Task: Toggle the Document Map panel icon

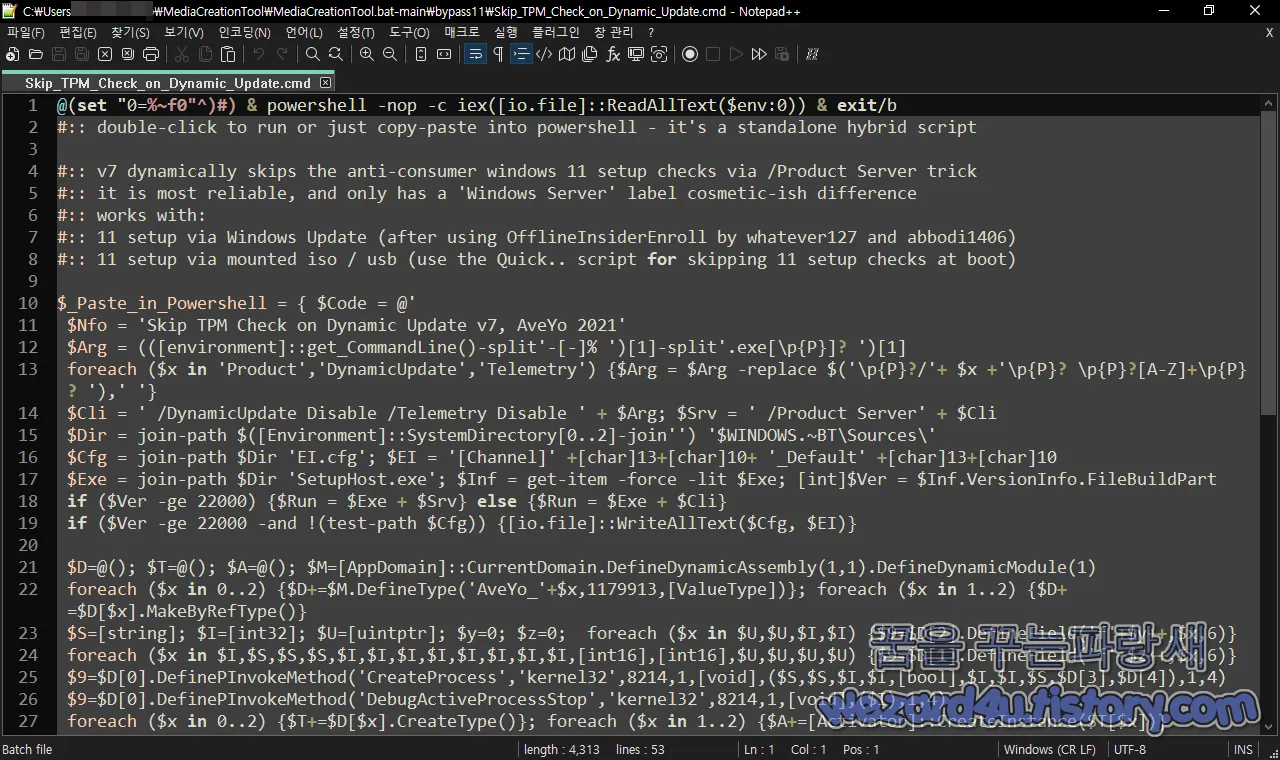Action: [x=567, y=54]
